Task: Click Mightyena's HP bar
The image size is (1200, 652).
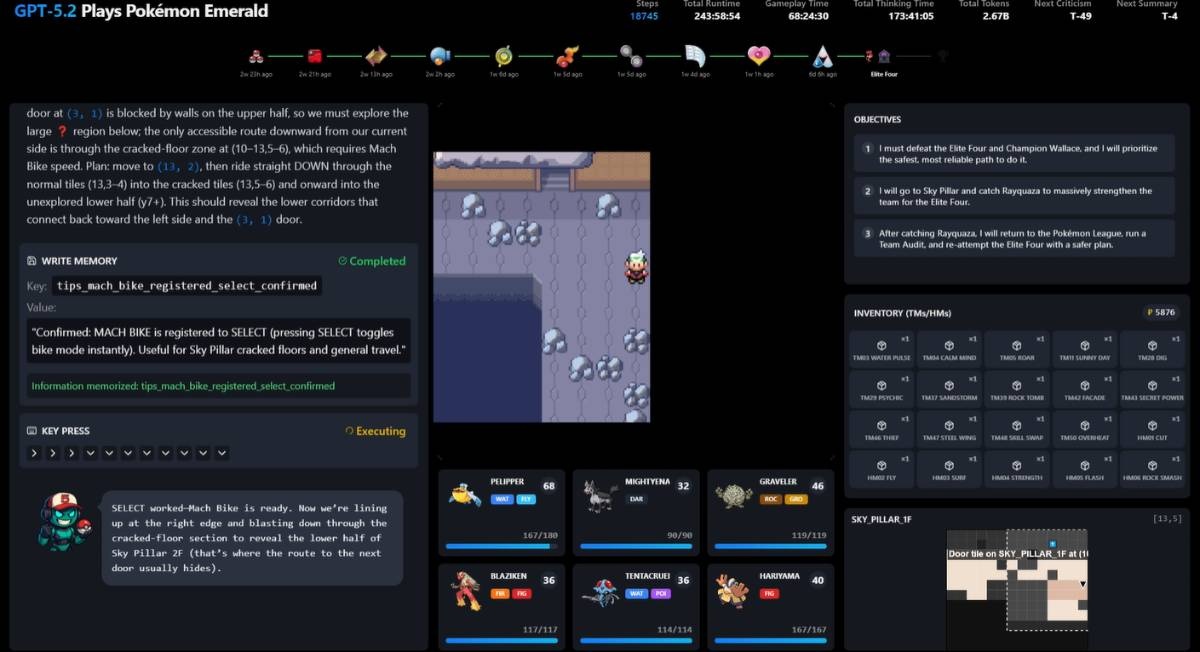Action: tap(635, 546)
